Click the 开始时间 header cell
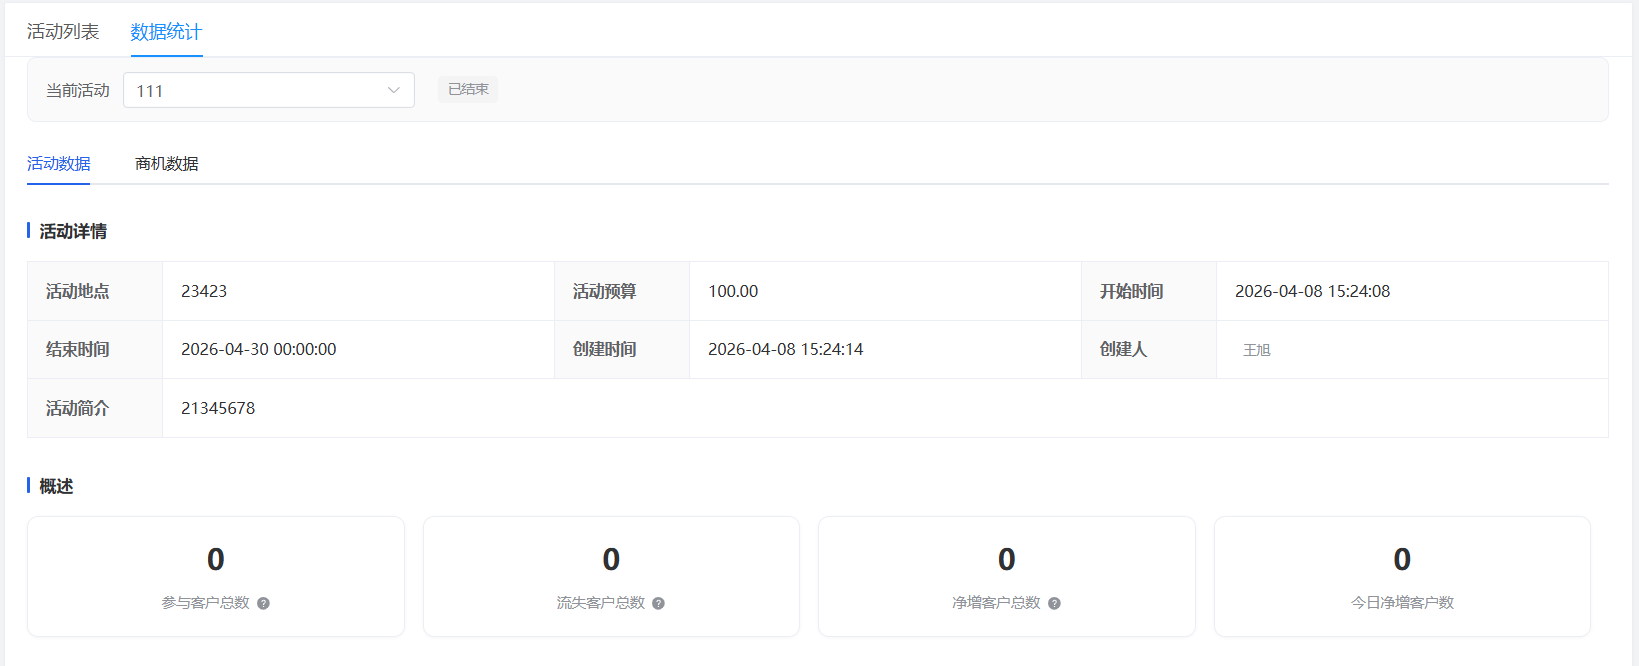The image size is (1639, 666). pyautogui.click(x=1149, y=291)
